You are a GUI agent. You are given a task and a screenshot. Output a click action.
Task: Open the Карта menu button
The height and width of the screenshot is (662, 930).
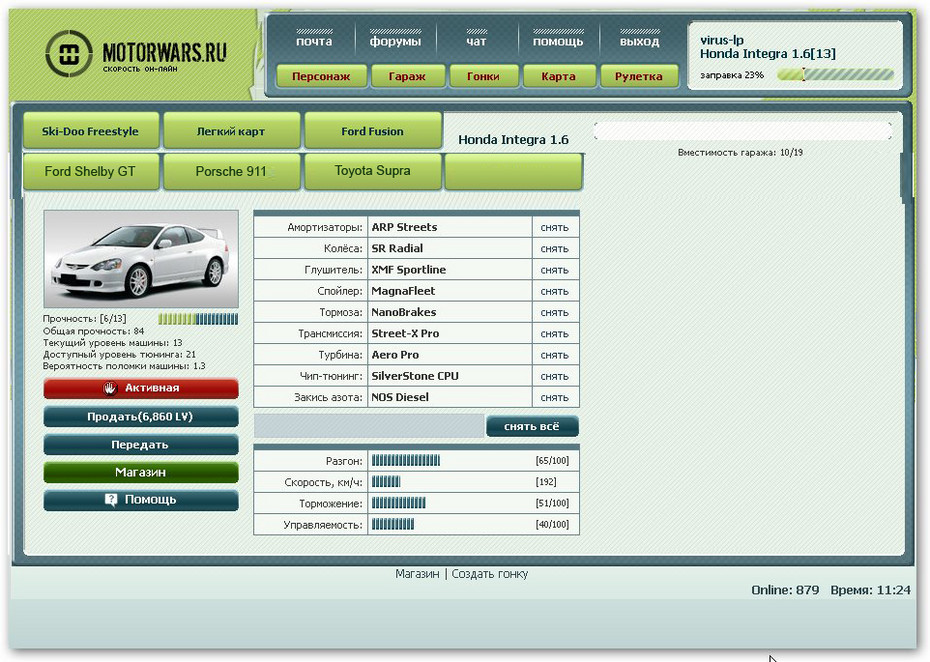(x=558, y=76)
